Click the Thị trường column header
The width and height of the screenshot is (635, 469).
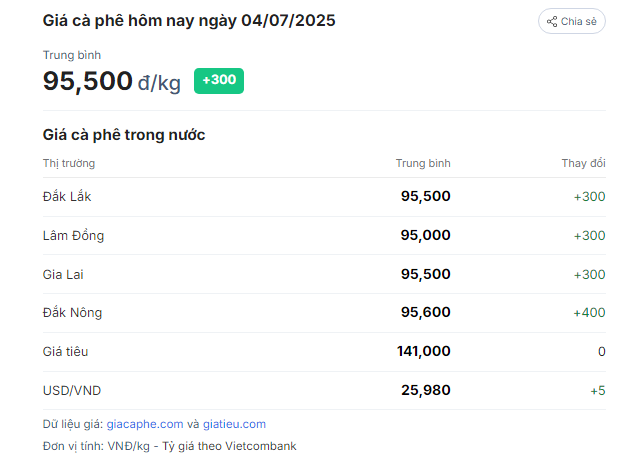[x=69, y=163]
